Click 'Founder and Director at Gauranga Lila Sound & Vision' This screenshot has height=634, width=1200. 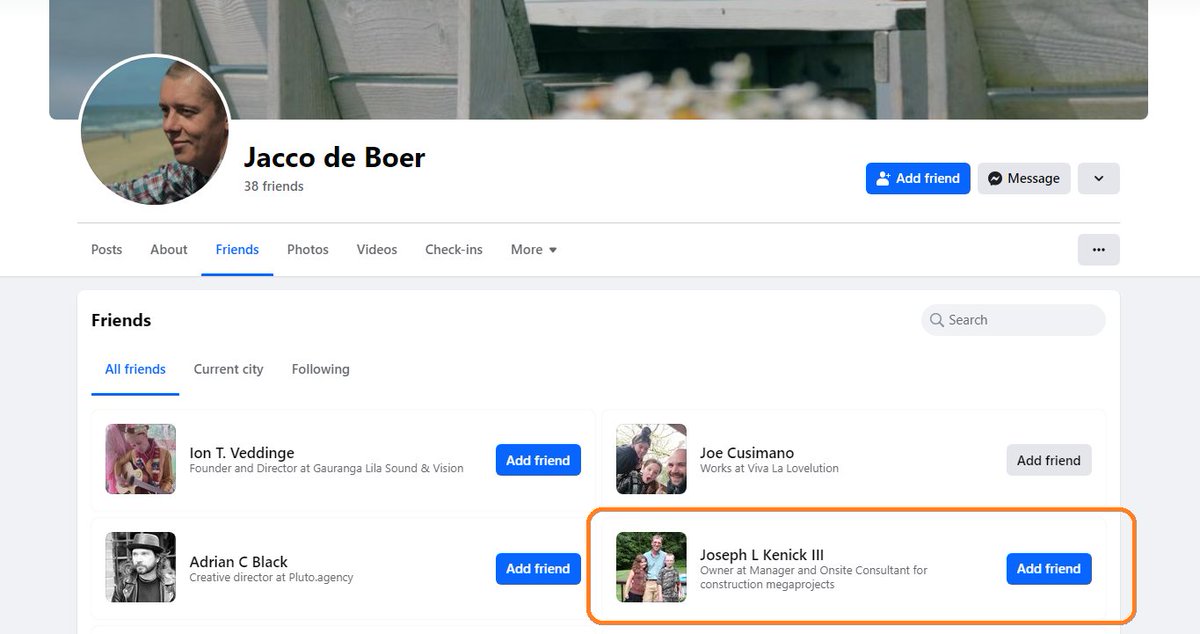327,468
